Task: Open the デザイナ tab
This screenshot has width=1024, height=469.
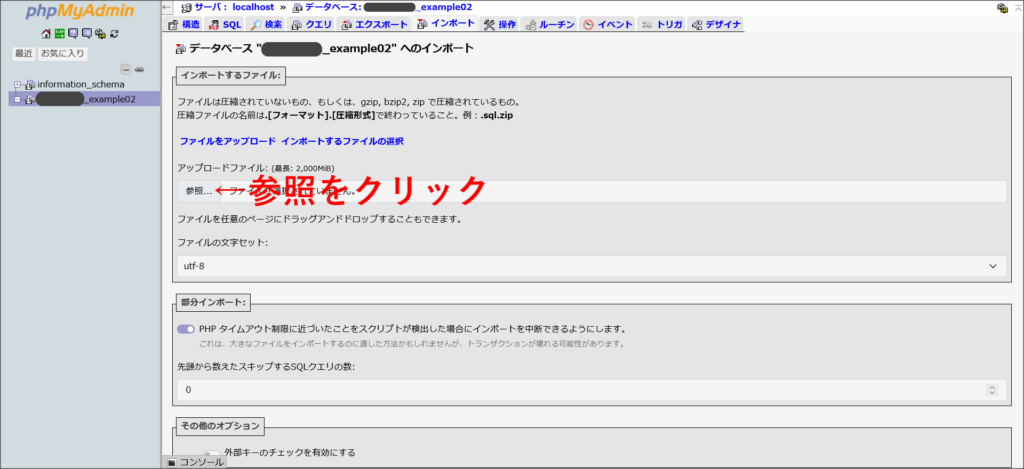Action: tap(716, 25)
